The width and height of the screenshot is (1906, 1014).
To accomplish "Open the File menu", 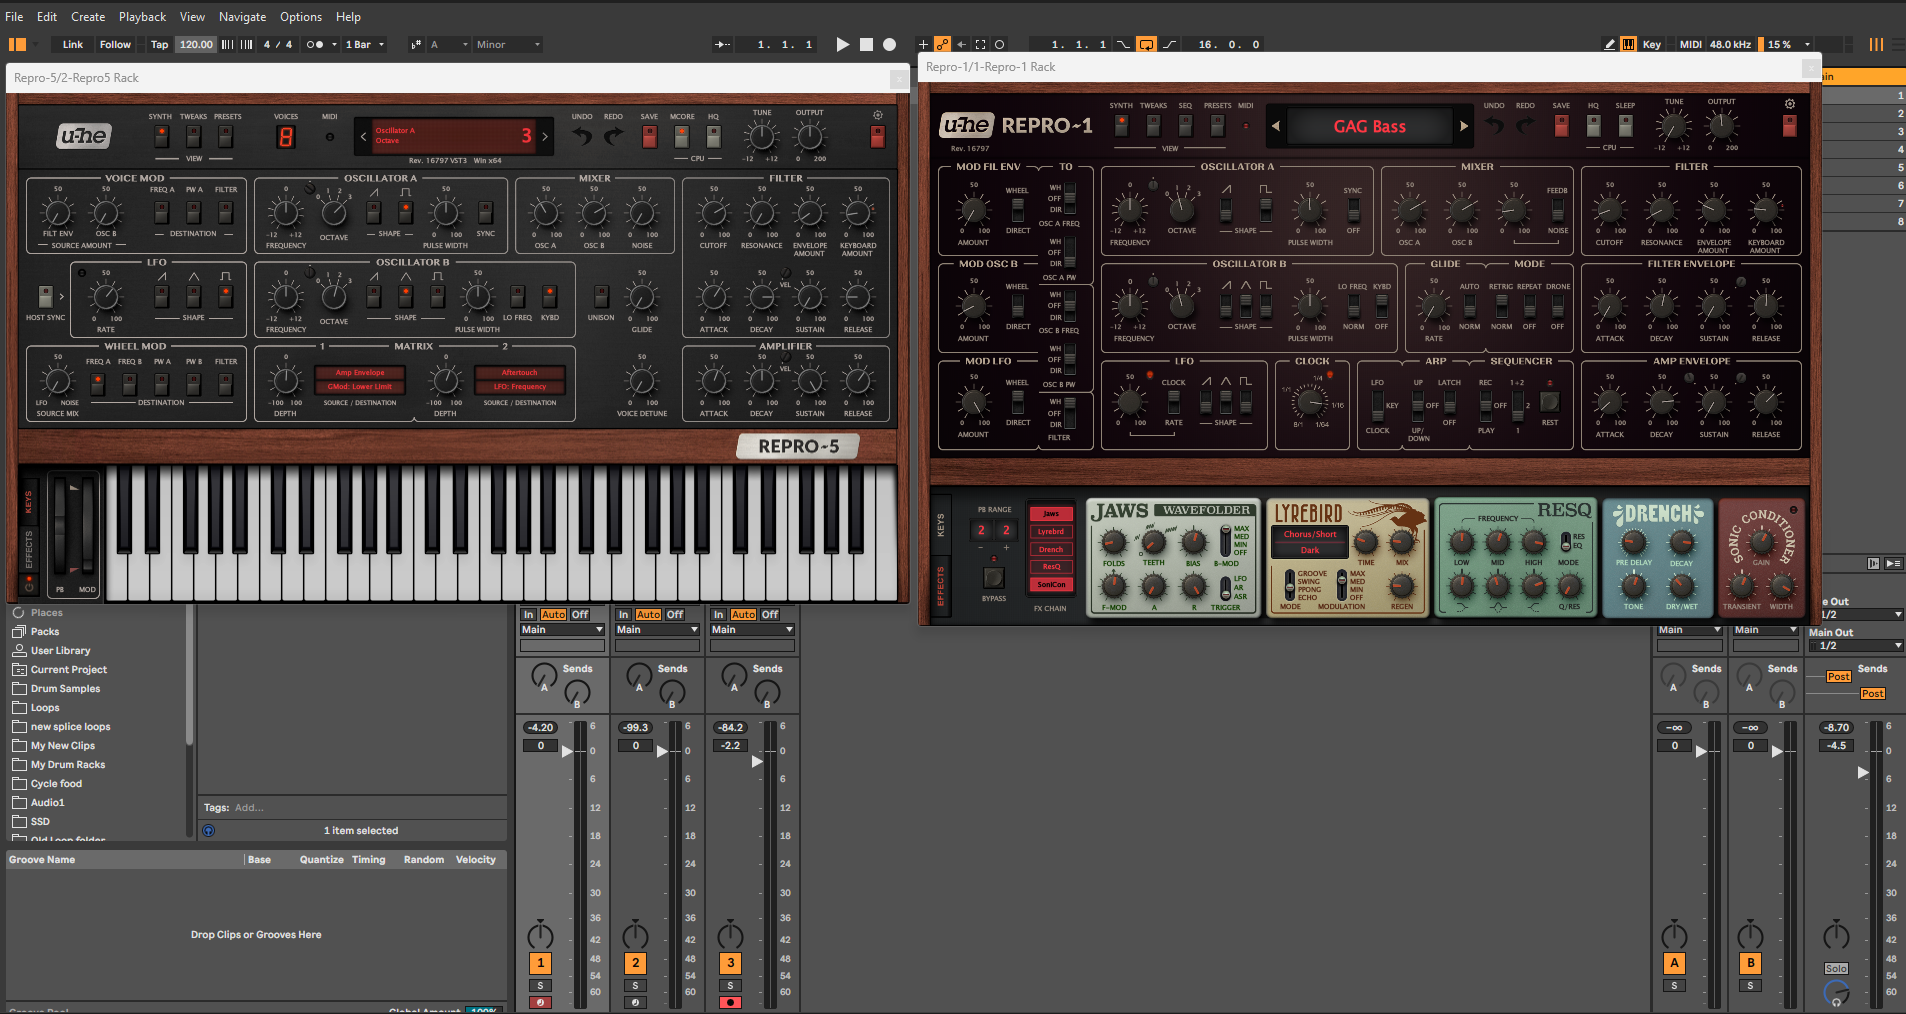I will pos(14,16).
